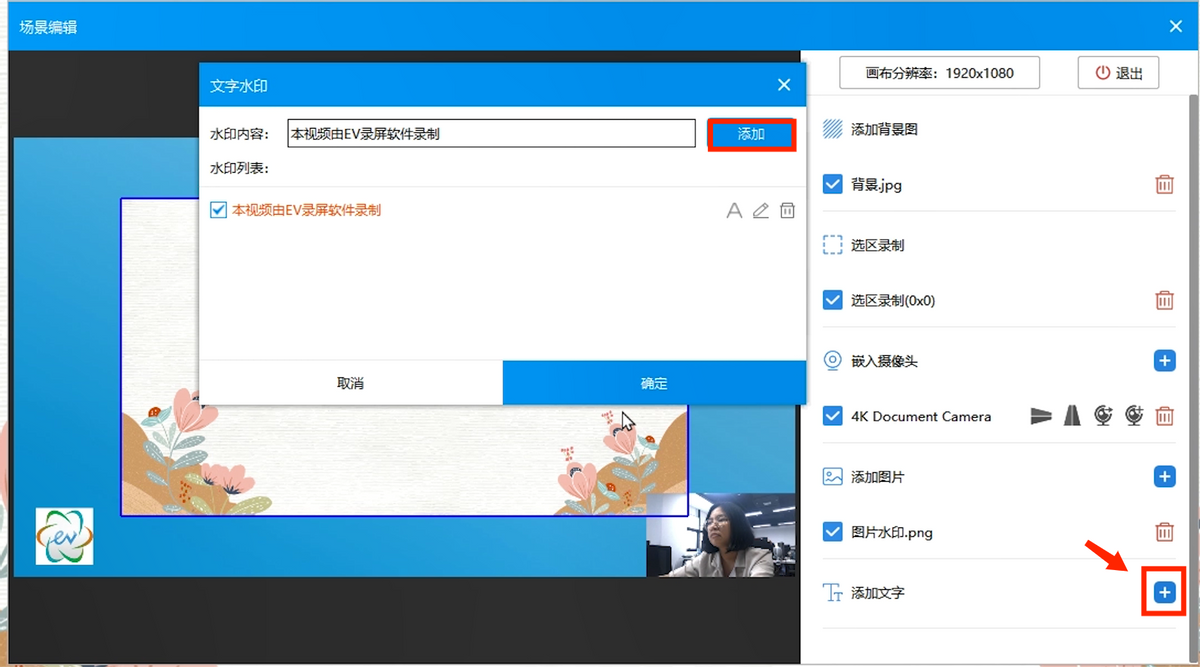
Task: Toggle the 图片水印.png checkbox
Action: (832, 532)
